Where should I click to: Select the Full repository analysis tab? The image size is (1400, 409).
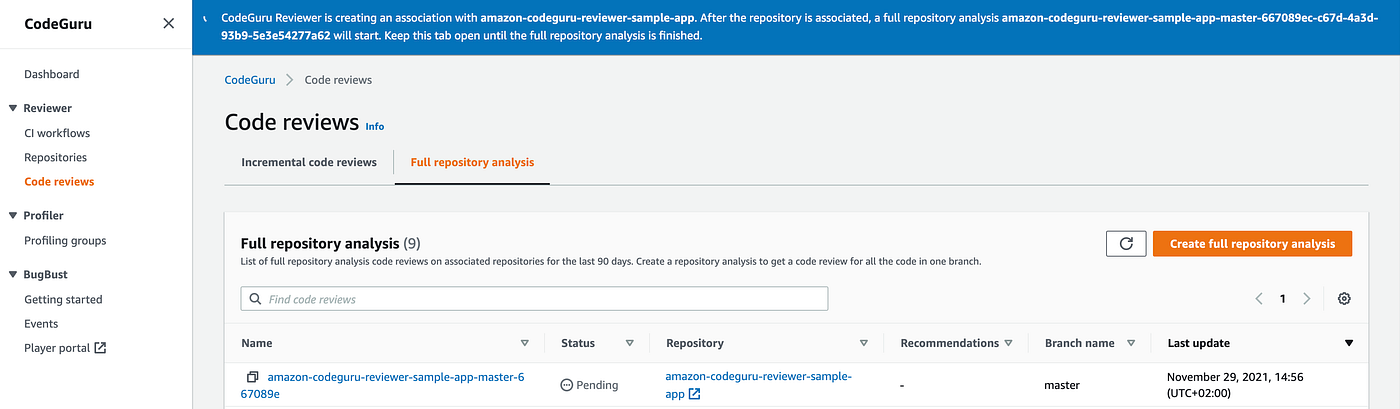pos(472,162)
